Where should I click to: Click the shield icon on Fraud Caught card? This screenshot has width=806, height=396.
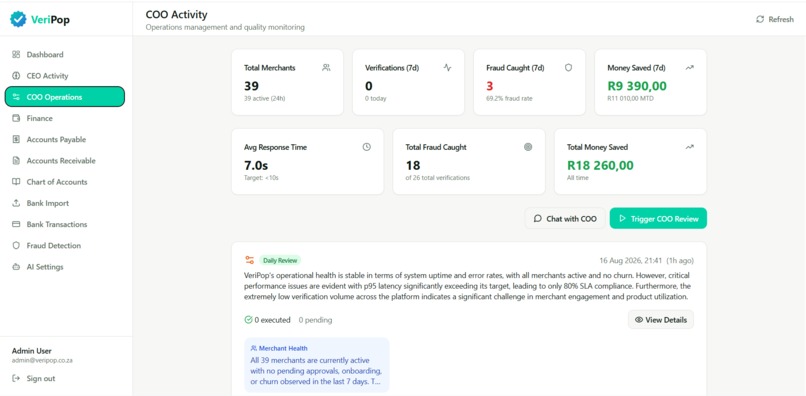pyautogui.click(x=569, y=67)
